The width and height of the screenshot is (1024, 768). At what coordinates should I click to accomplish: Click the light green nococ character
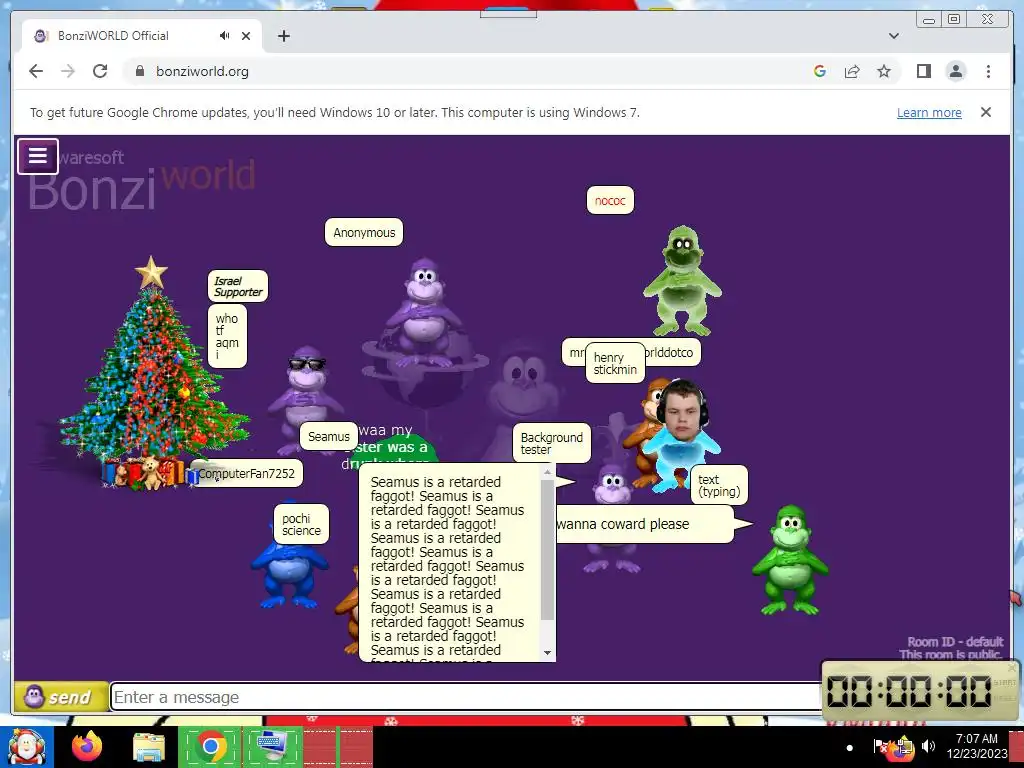[682, 281]
